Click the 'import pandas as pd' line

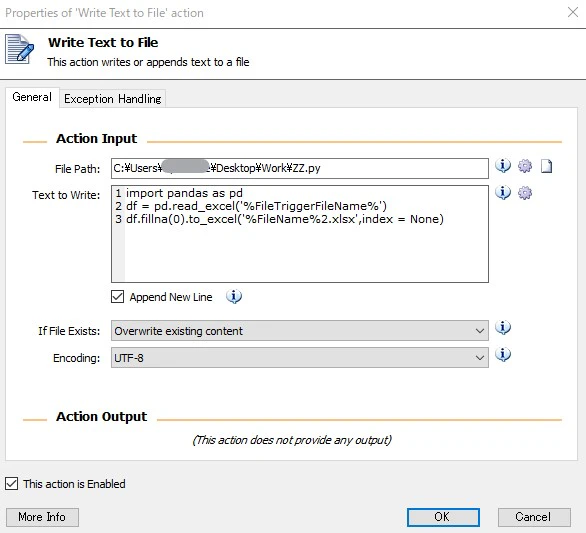click(x=184, y=193)
